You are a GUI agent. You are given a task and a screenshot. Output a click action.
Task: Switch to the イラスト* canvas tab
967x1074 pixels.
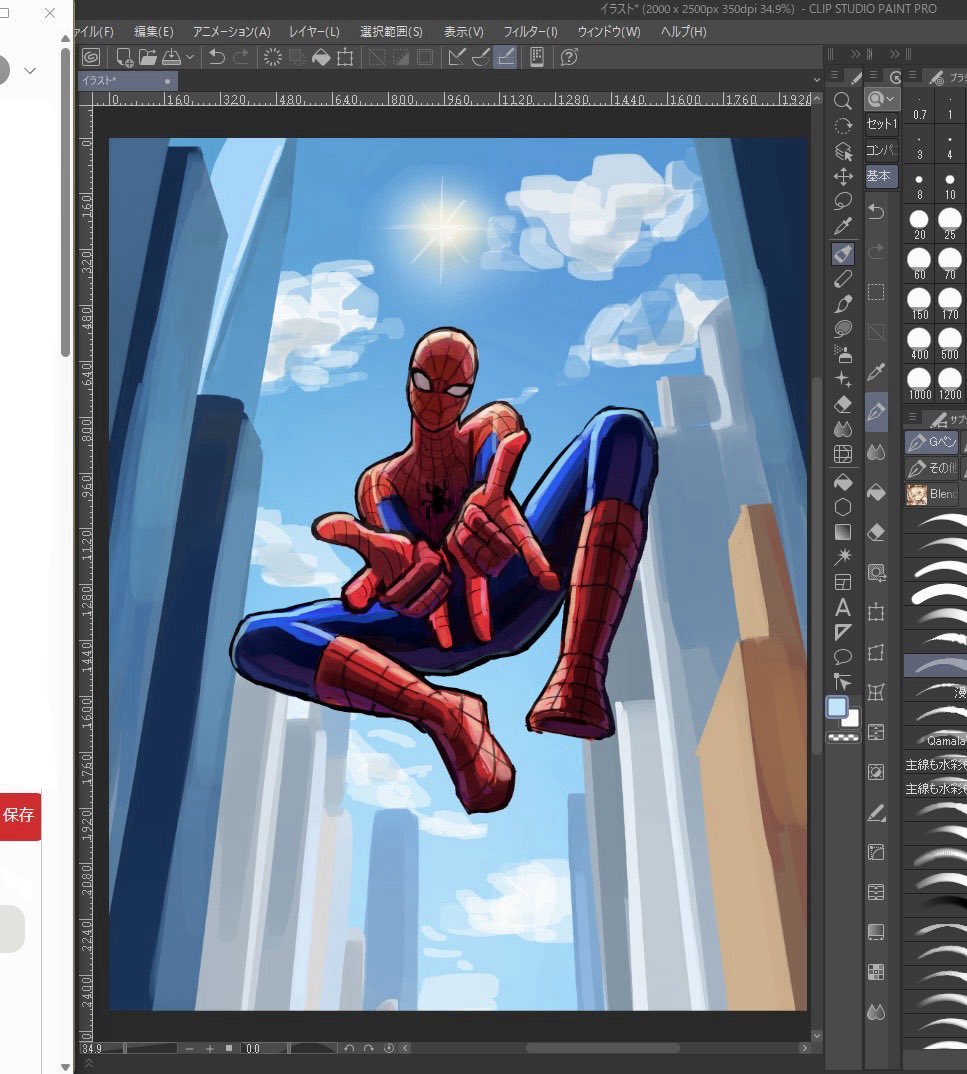[127, 81]
